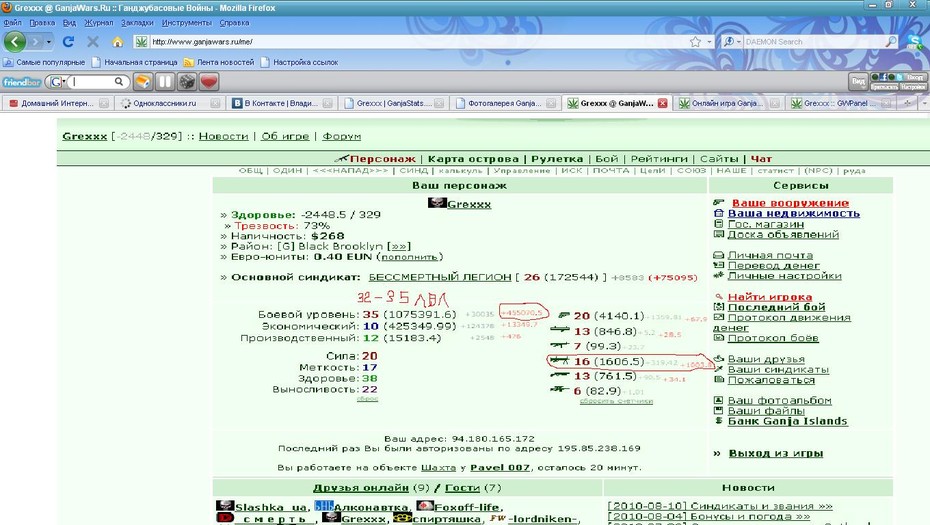Click gun icon beside Ваше вооружение
The image size is (930, 525).
coord(718,202)
